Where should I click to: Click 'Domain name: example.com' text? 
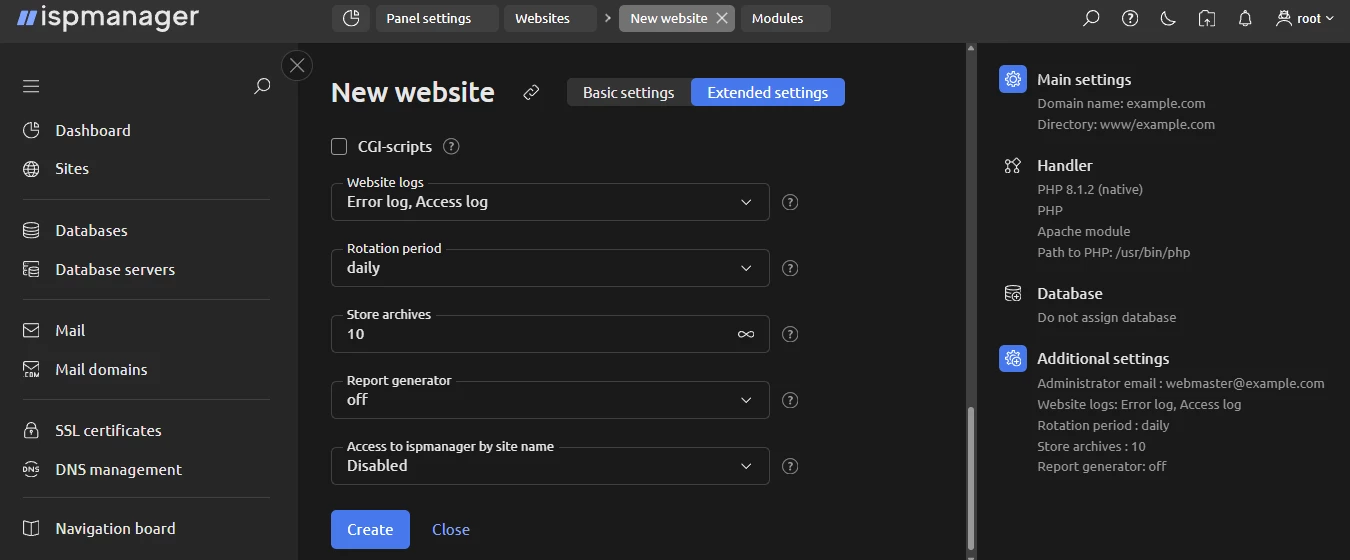click(x=1121, y=103)
